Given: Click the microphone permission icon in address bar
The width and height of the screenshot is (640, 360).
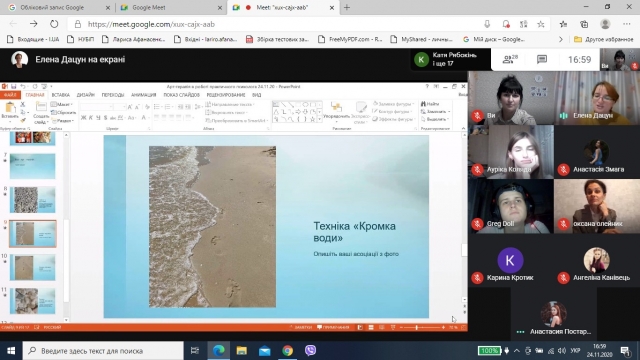Looking at the screenshot, I should pos(487,24).
